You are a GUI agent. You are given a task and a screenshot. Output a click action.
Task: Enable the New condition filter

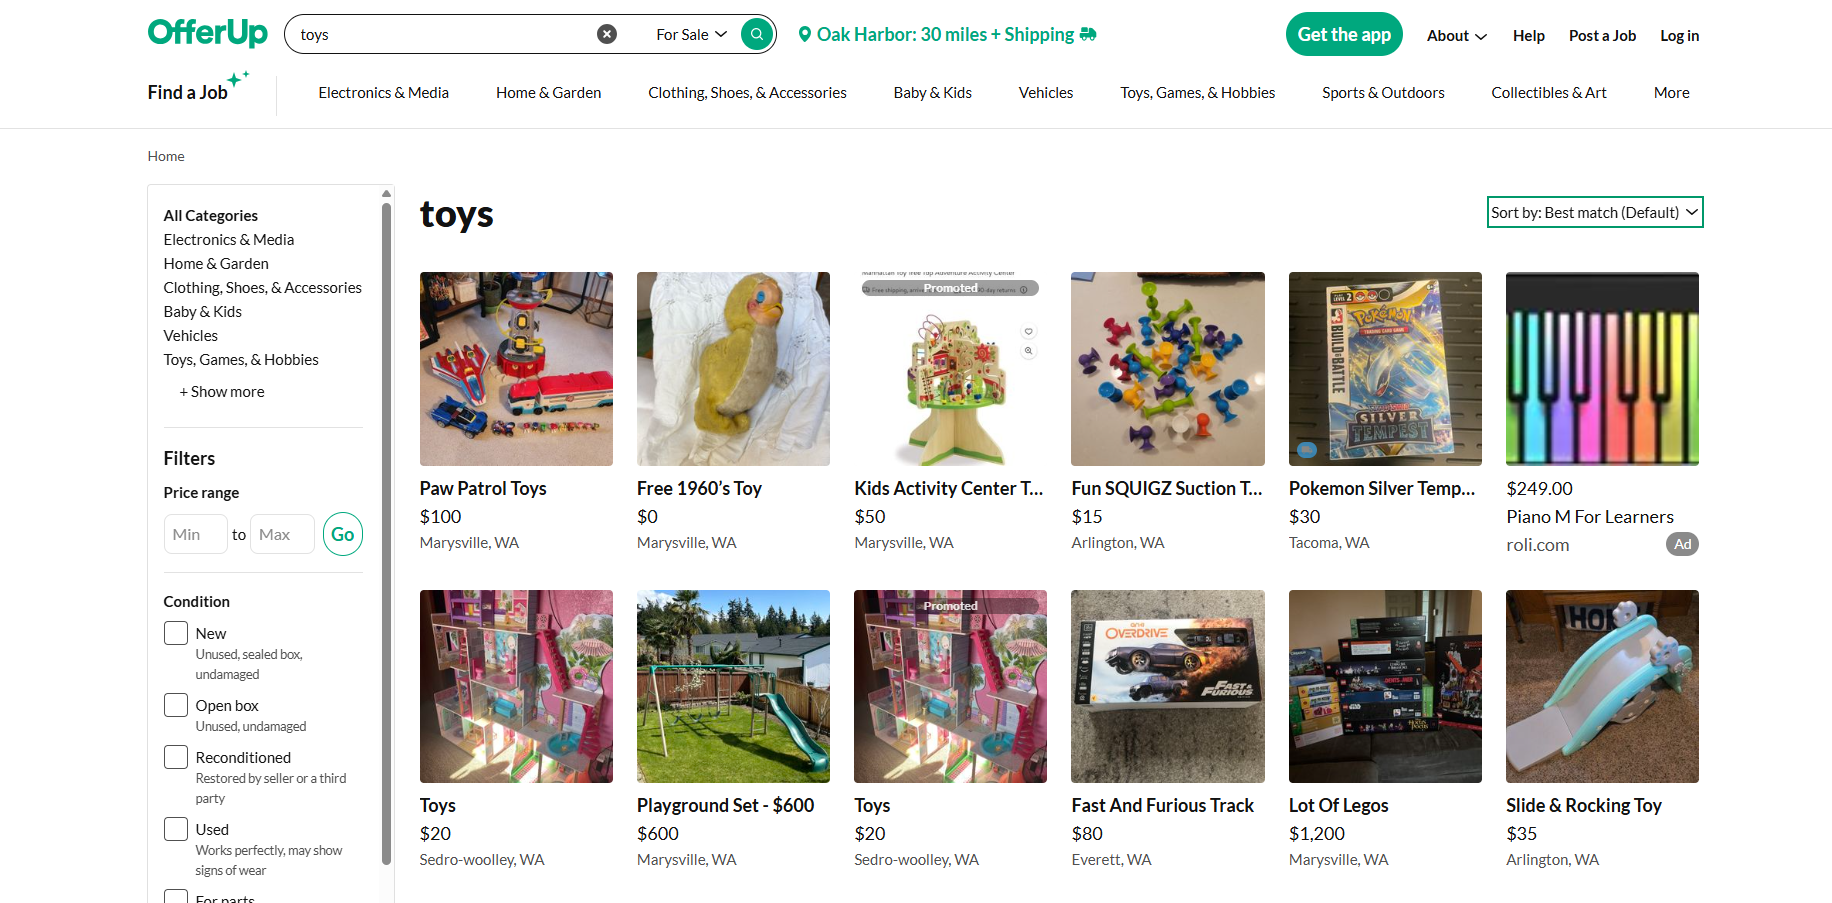[175, 633]
